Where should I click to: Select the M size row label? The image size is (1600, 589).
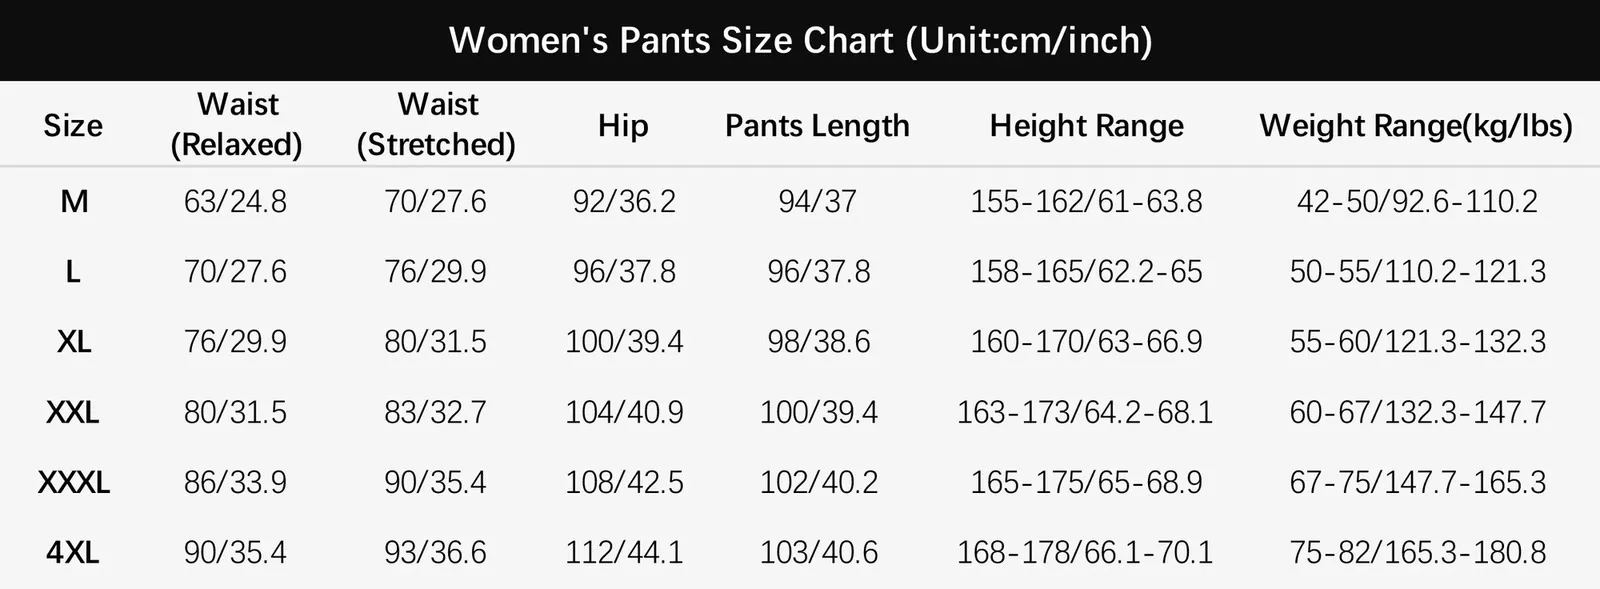(x=74, y=202)
